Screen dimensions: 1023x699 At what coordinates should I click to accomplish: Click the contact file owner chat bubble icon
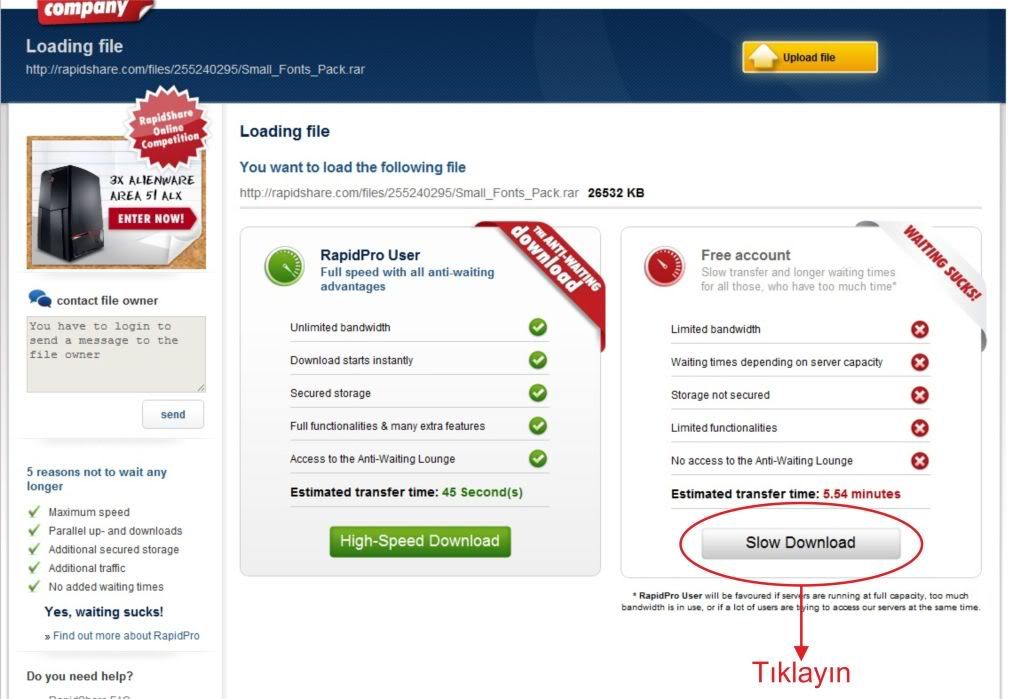[40, 299]
